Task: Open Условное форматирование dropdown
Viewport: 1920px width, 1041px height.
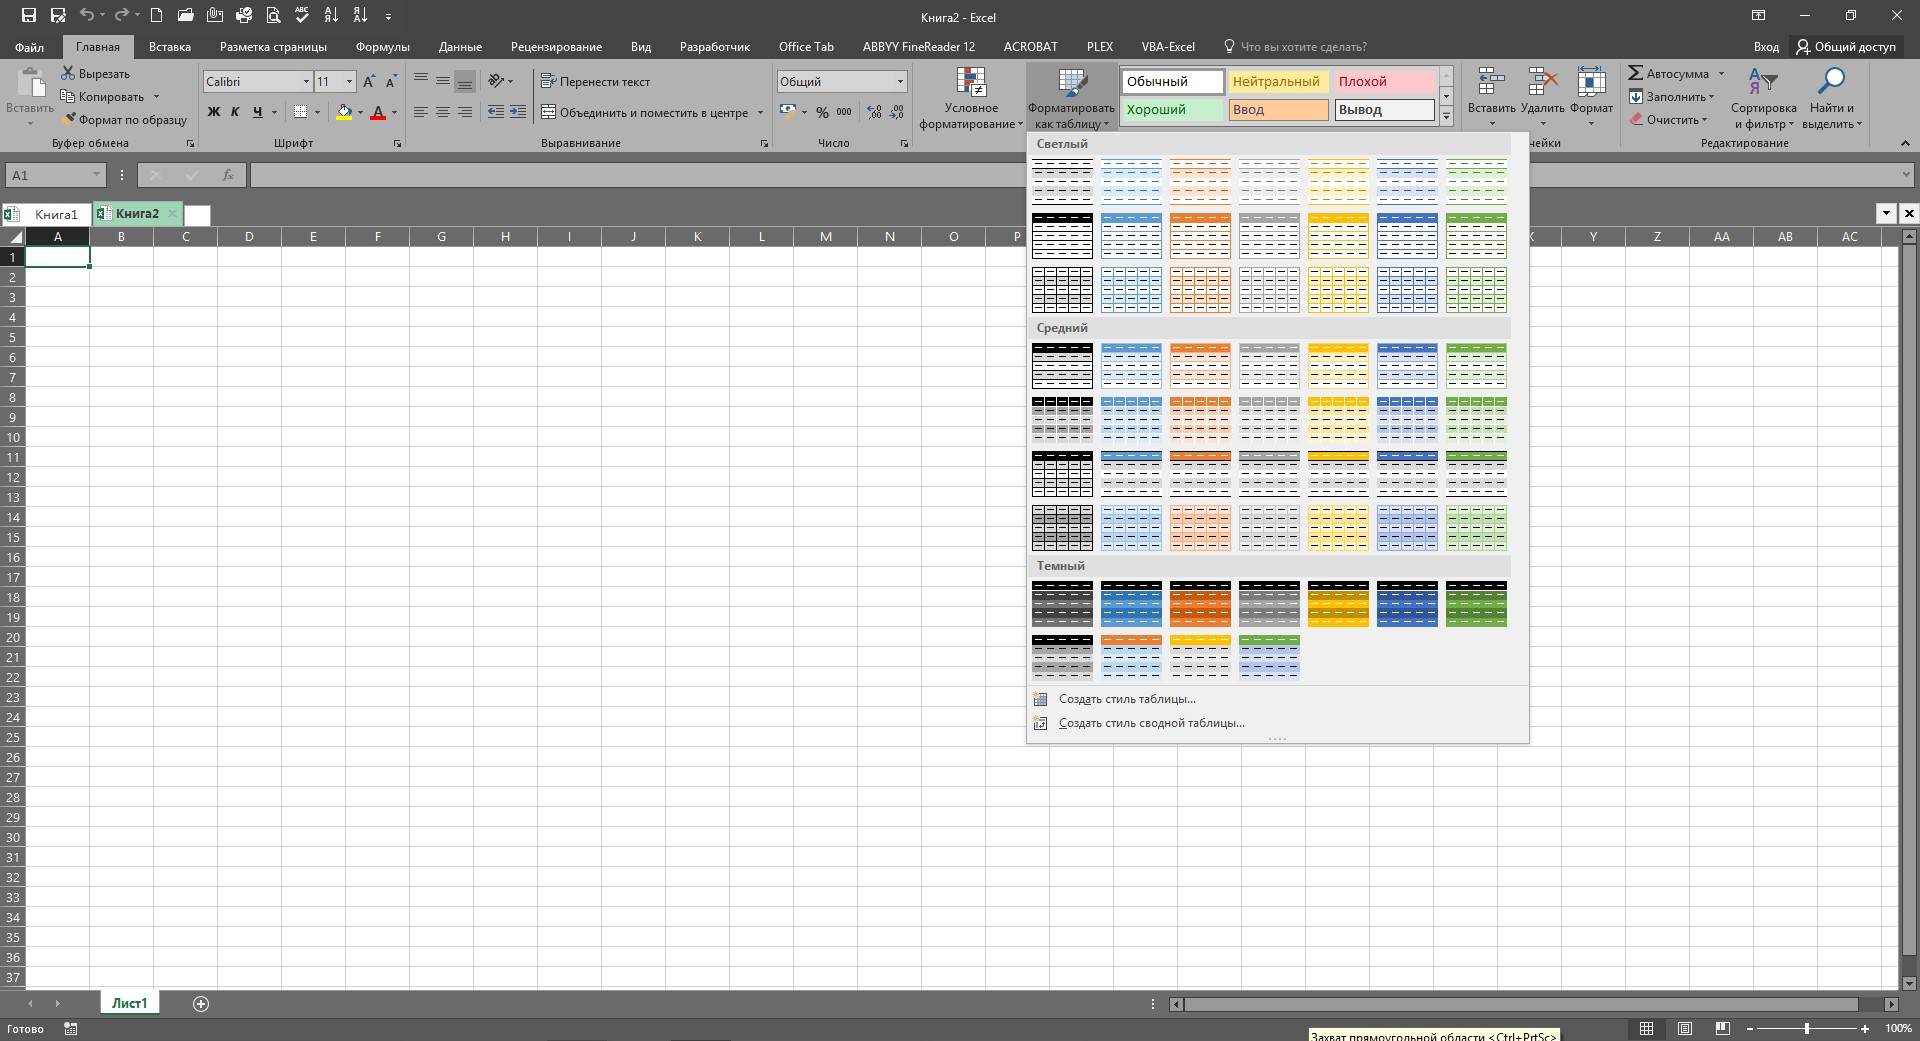Action: (x=971, y=97)
